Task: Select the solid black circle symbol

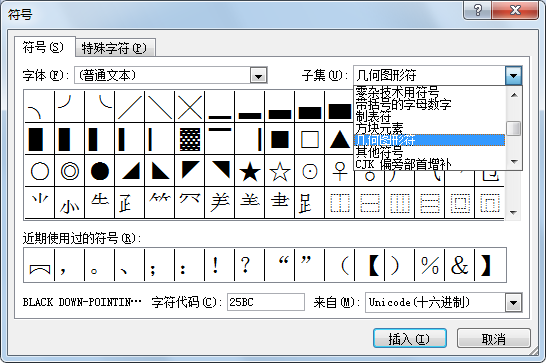Action: coord(100,171)
